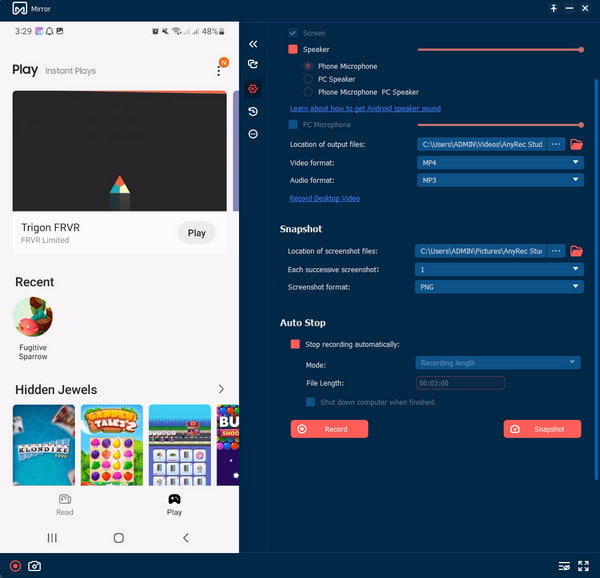
Task: Click the File Length time input field
Action: (x=460, y=383)
